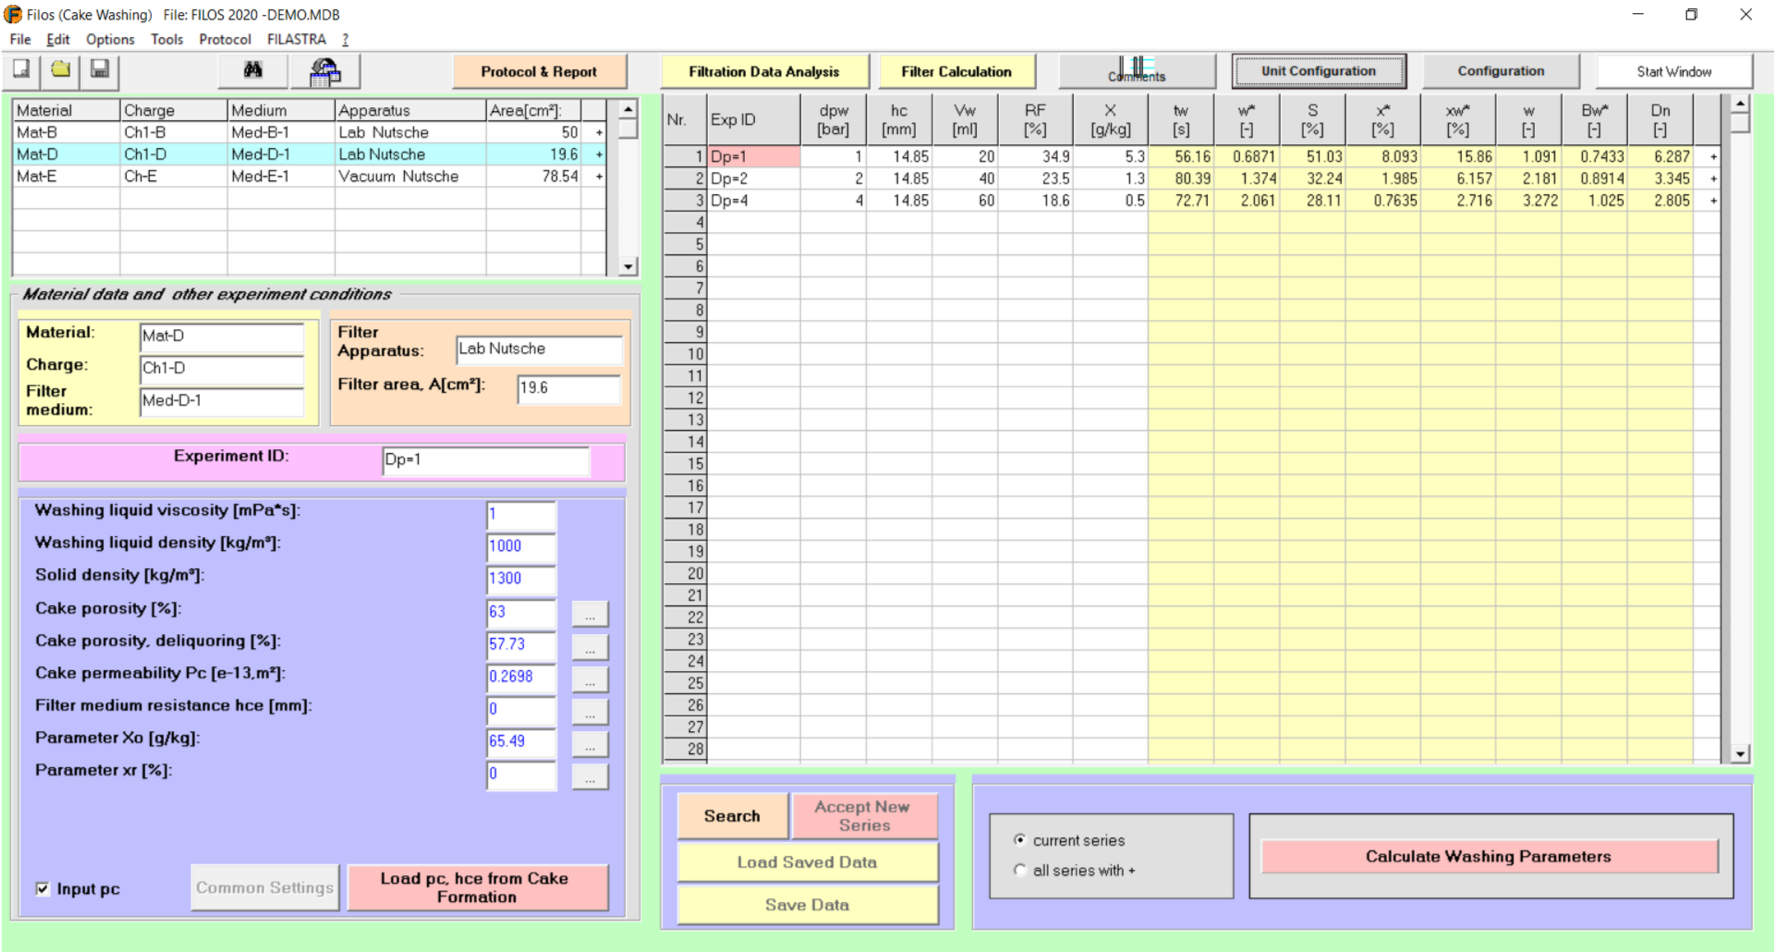Click scroll-down arrow of the material list

(x=628, y=266)
